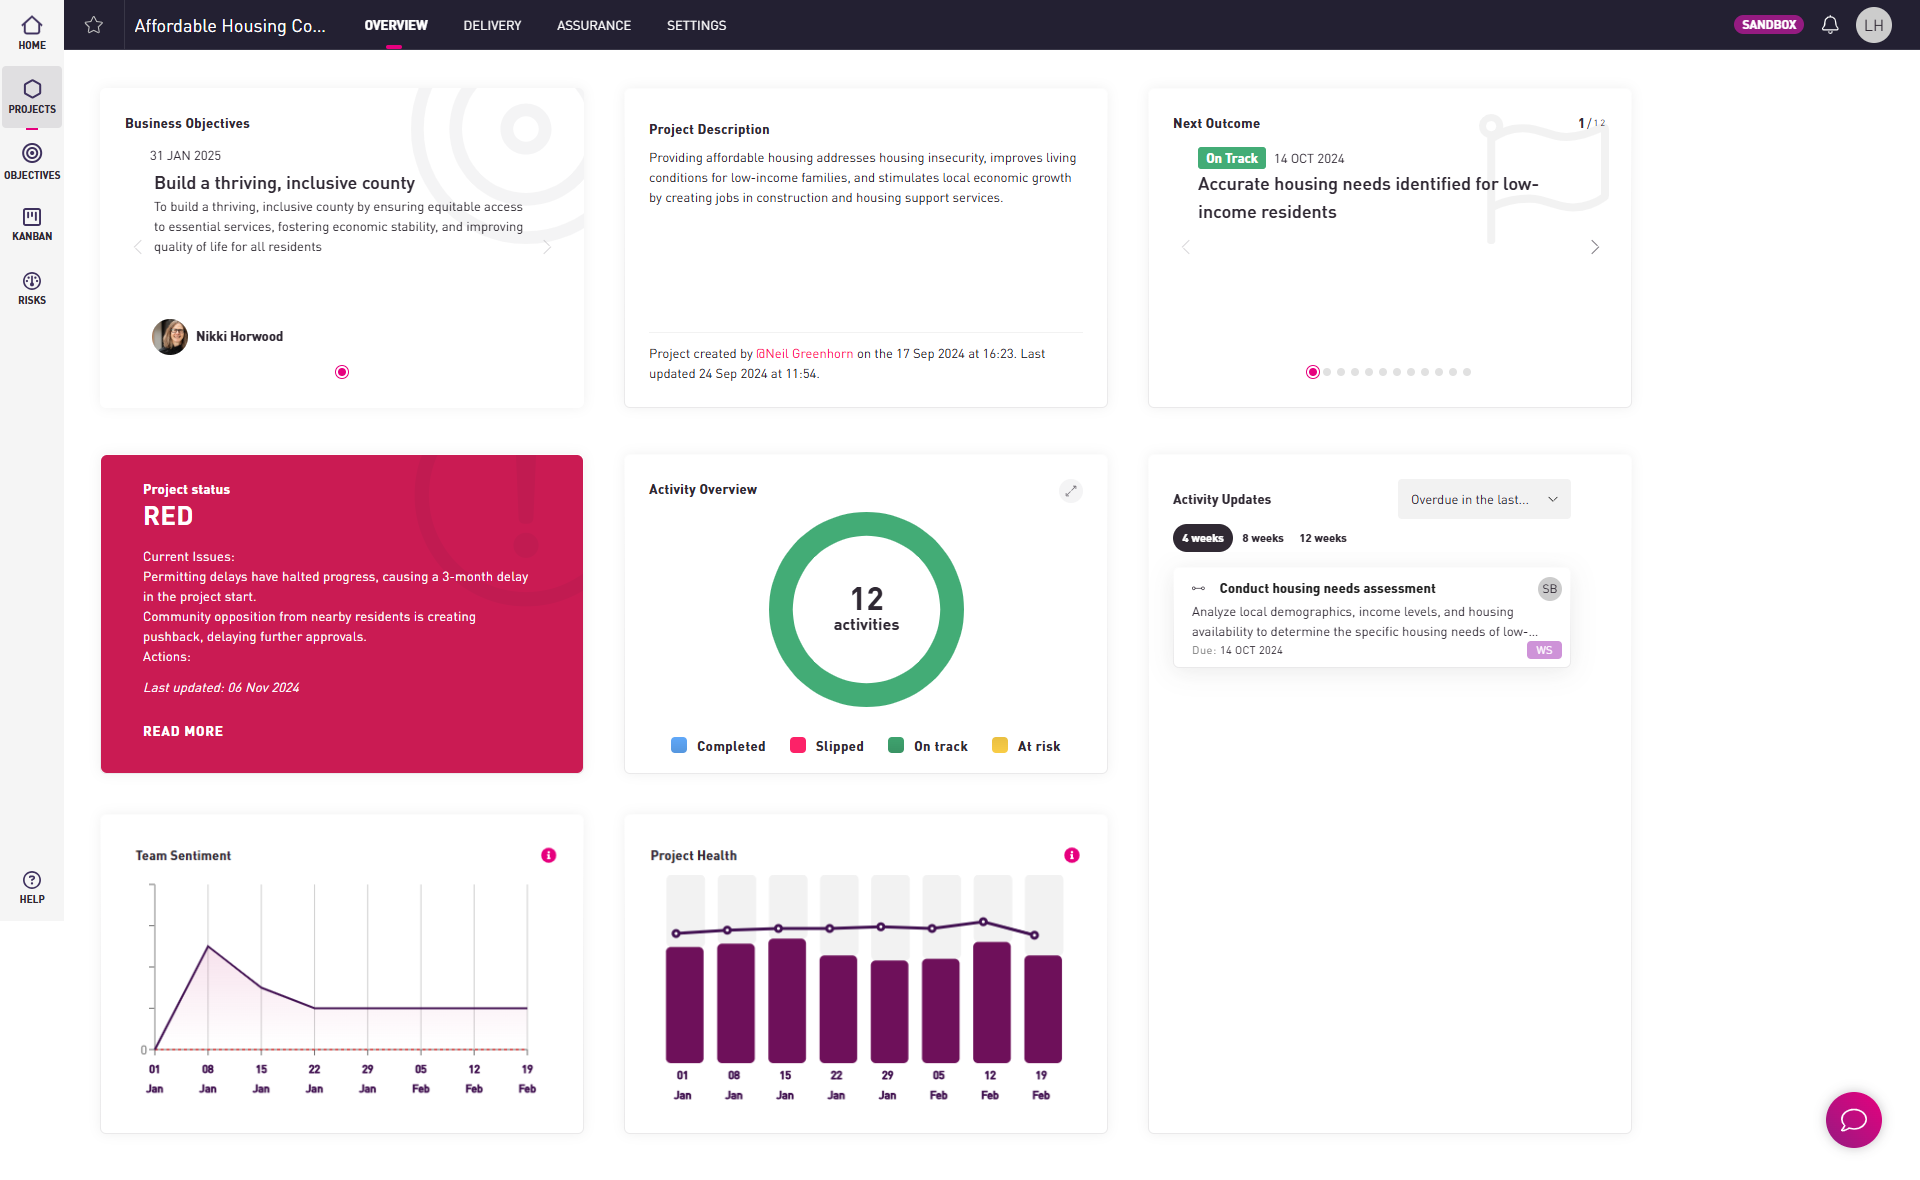
Task: Show Team Sentiment info tooltip
Action: coord(549,855)
